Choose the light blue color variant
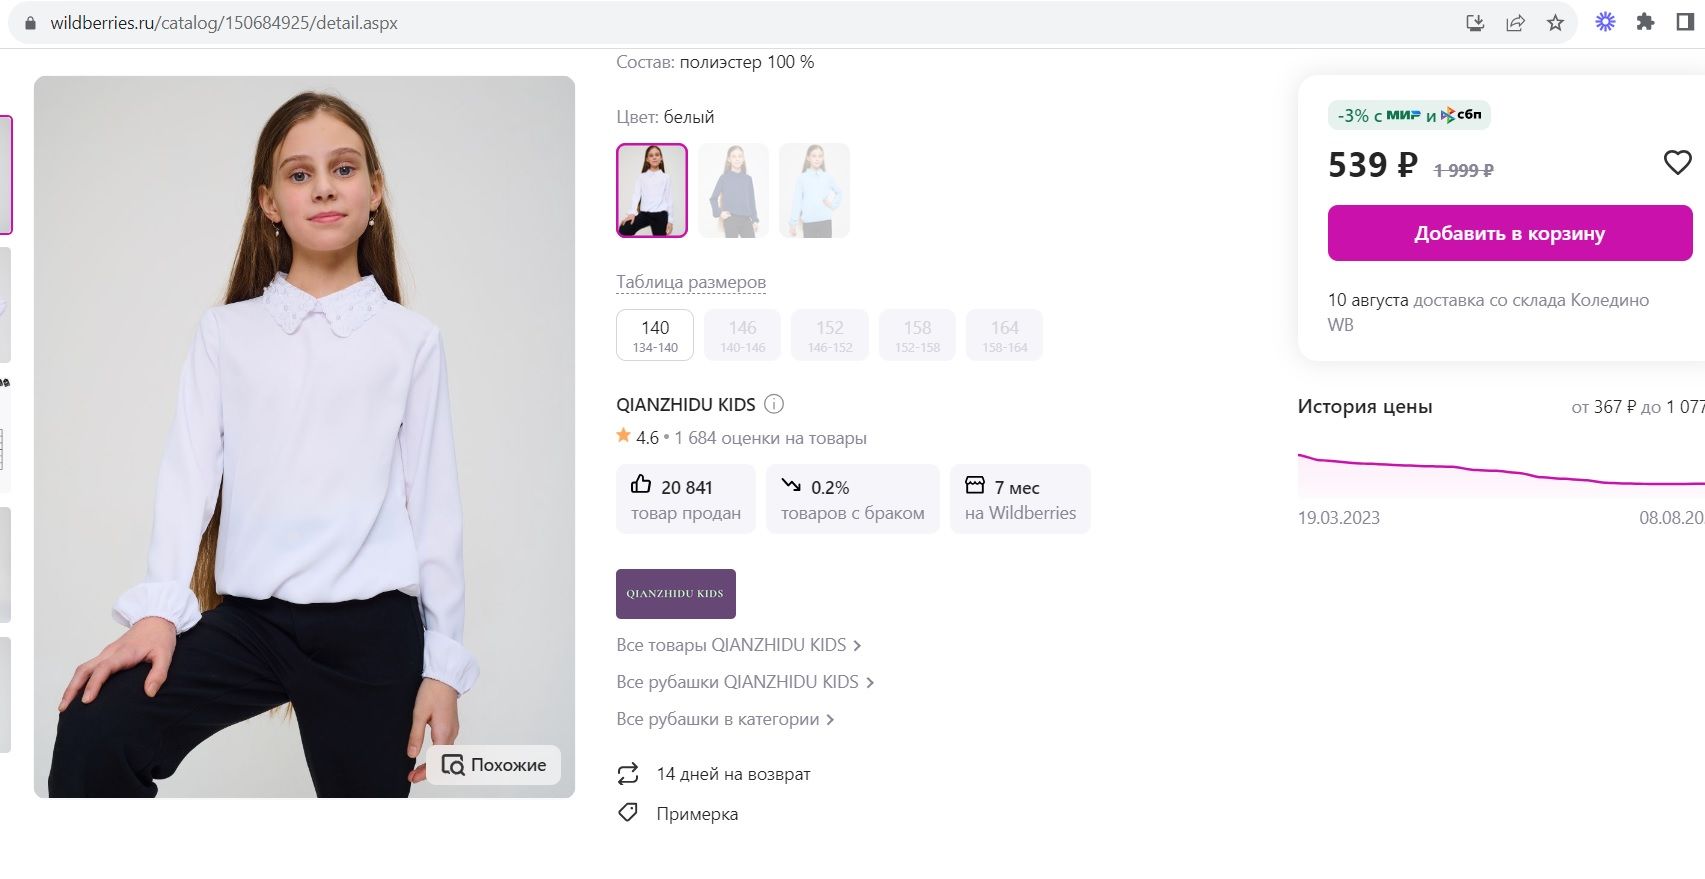Viewport: 1705px width, 879px height. pos(814,190)
